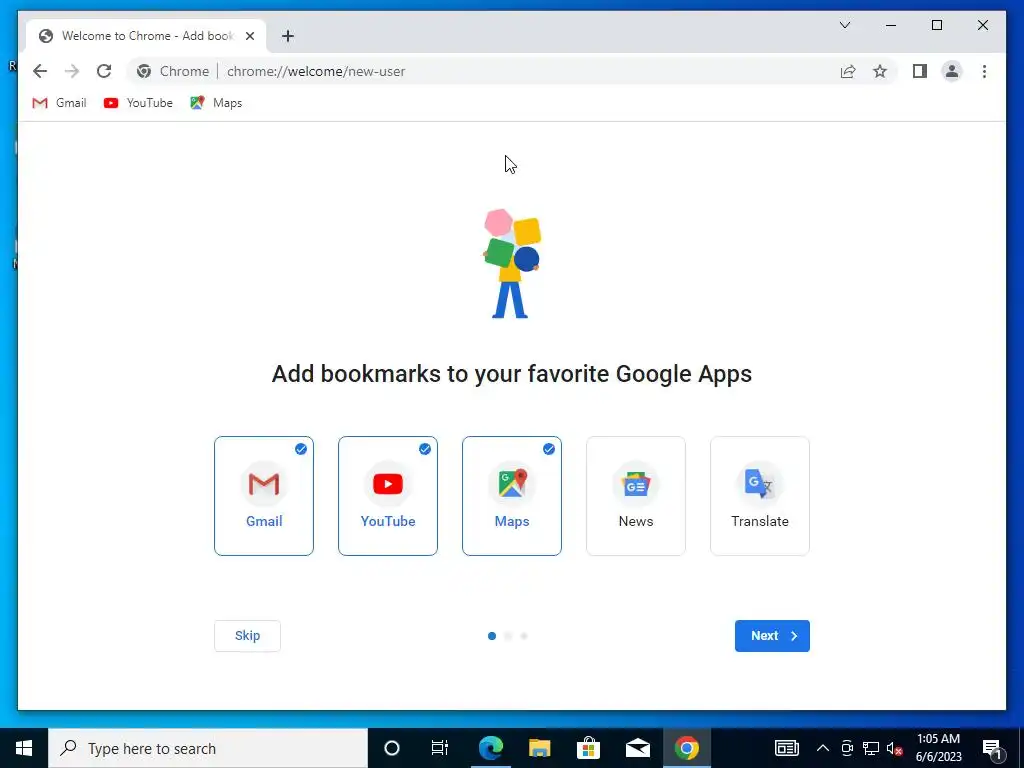Minimize the Chrome window
Image resolution: width=1024 pixels, height=768 pixels.
point(891,25)
